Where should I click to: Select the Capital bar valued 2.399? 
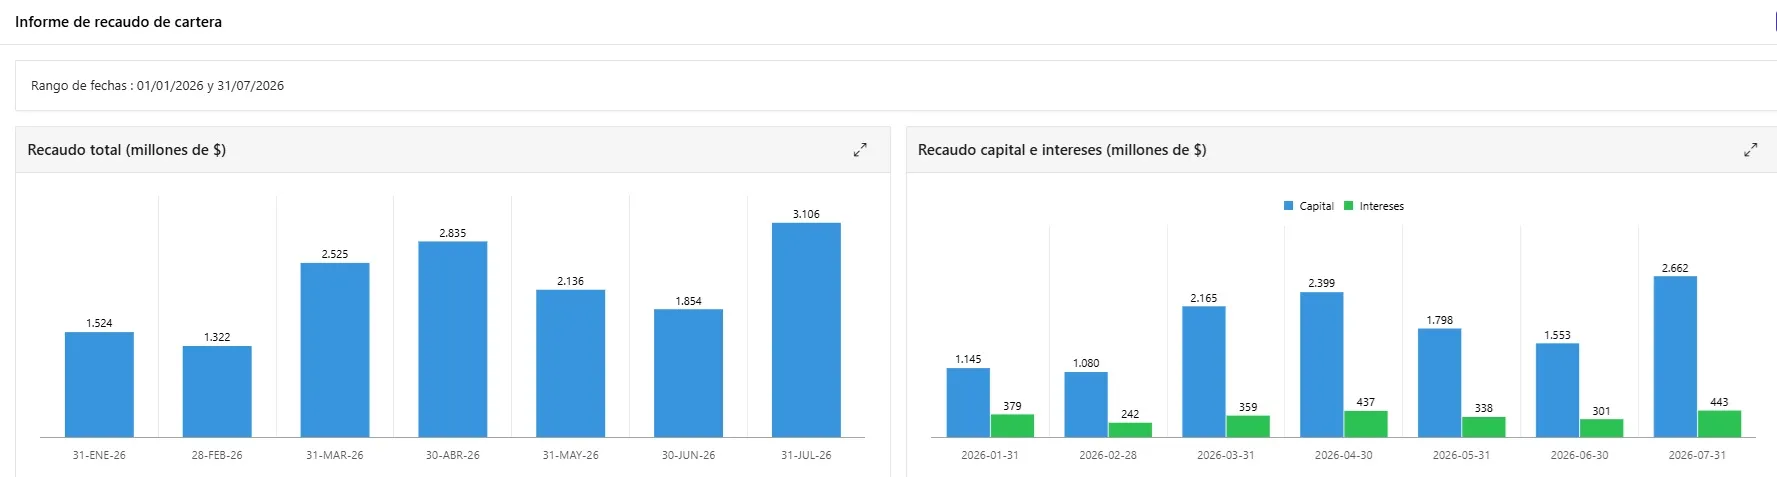pos(1322,365)
